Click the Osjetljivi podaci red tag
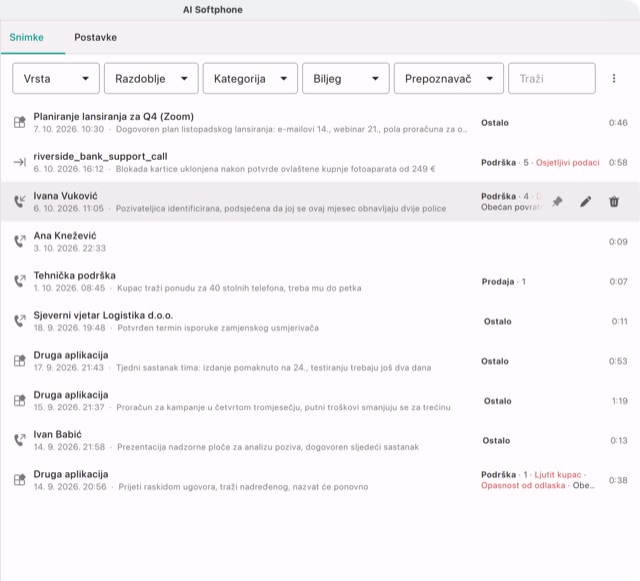This screenshot has width=640, height=581. pyautogui.click(x=567, y=163)
